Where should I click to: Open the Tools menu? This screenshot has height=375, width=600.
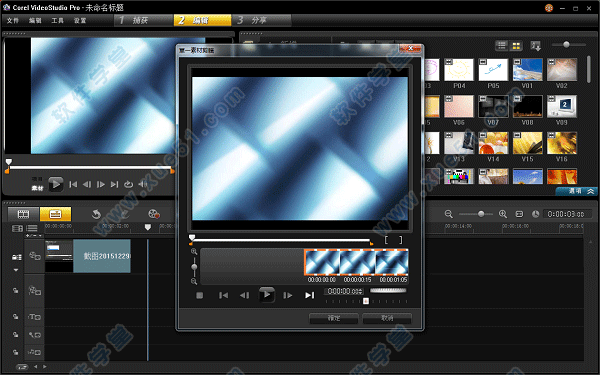pos(57,21)
